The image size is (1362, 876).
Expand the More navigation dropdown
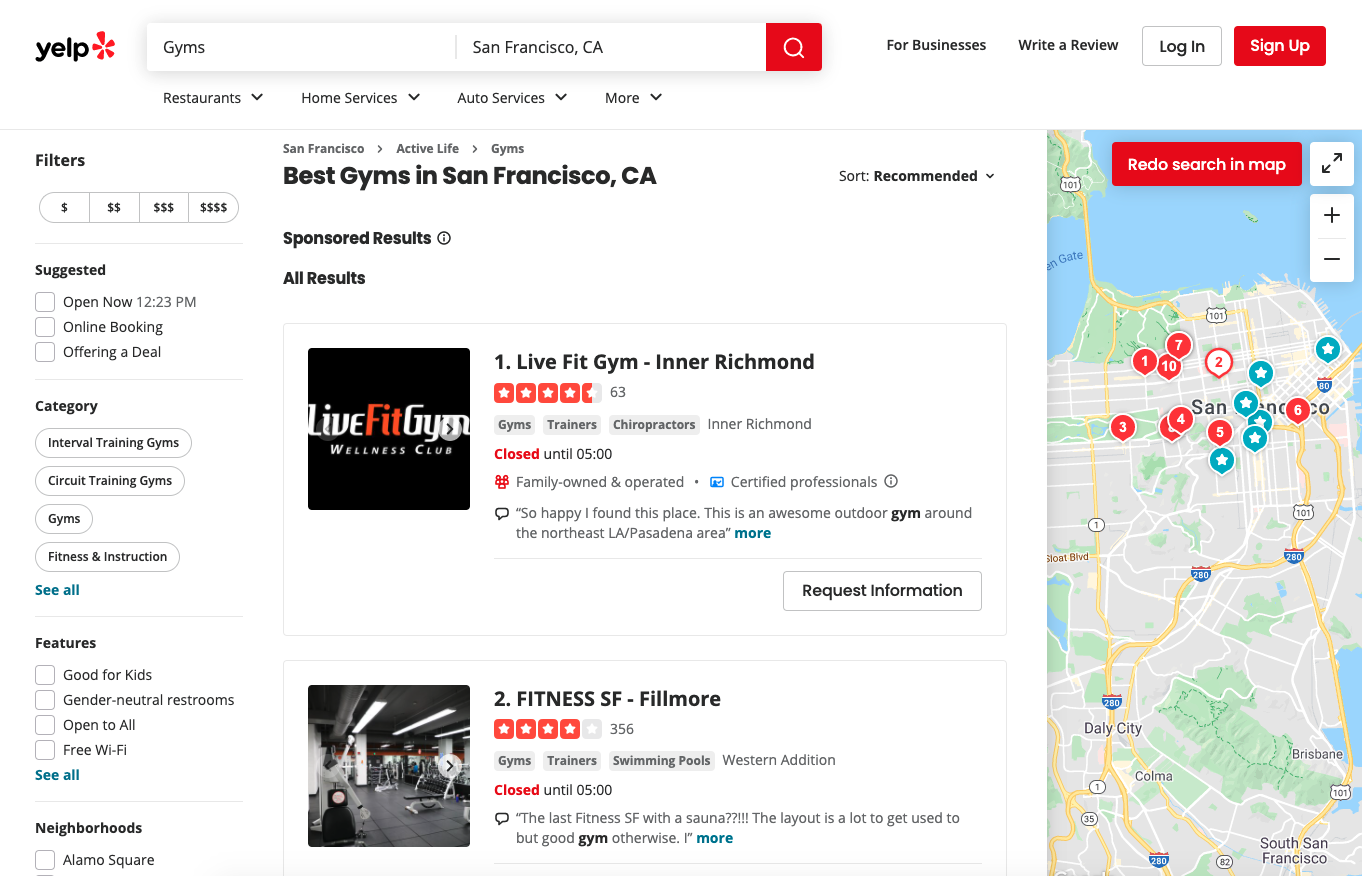(632, 97)
